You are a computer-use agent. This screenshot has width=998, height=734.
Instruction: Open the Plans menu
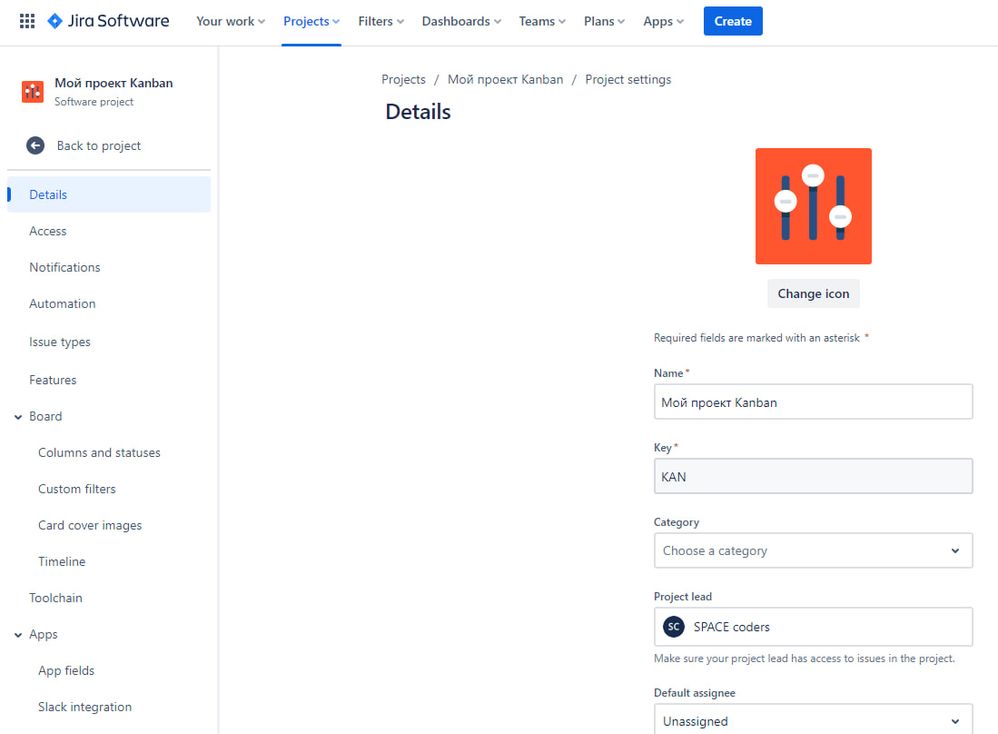(x=604, y=21)
